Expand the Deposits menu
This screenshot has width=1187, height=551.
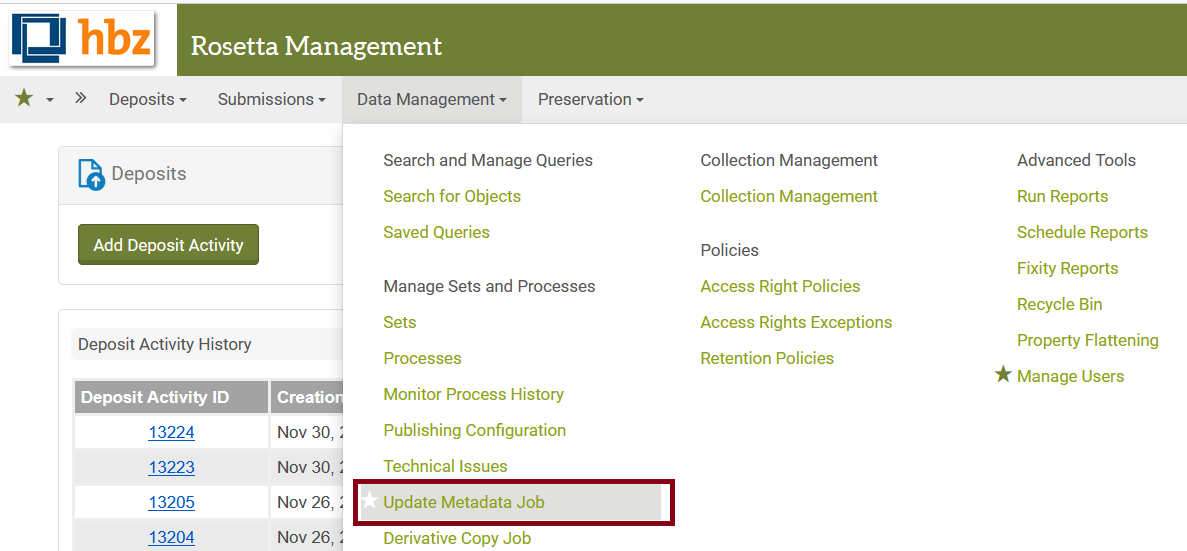click(148, 99)
